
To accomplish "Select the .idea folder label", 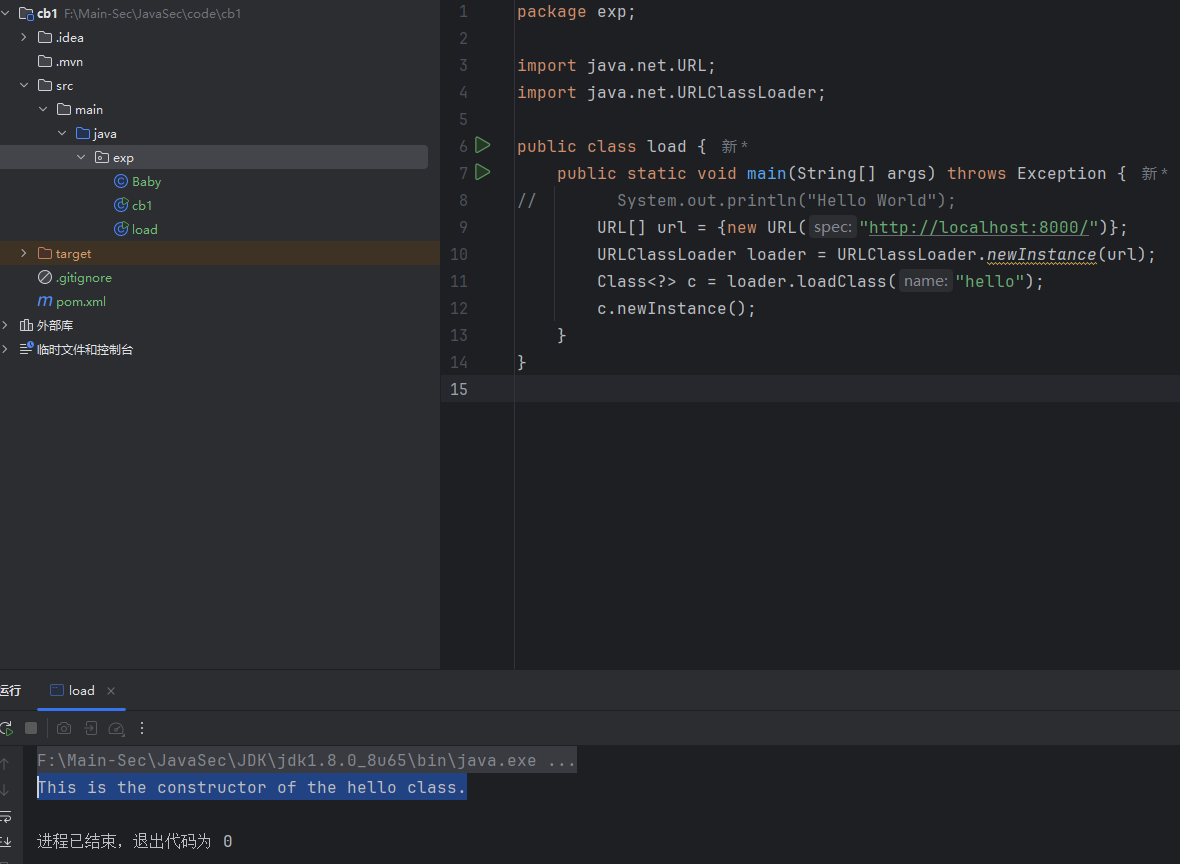I will tap(69, 37).
